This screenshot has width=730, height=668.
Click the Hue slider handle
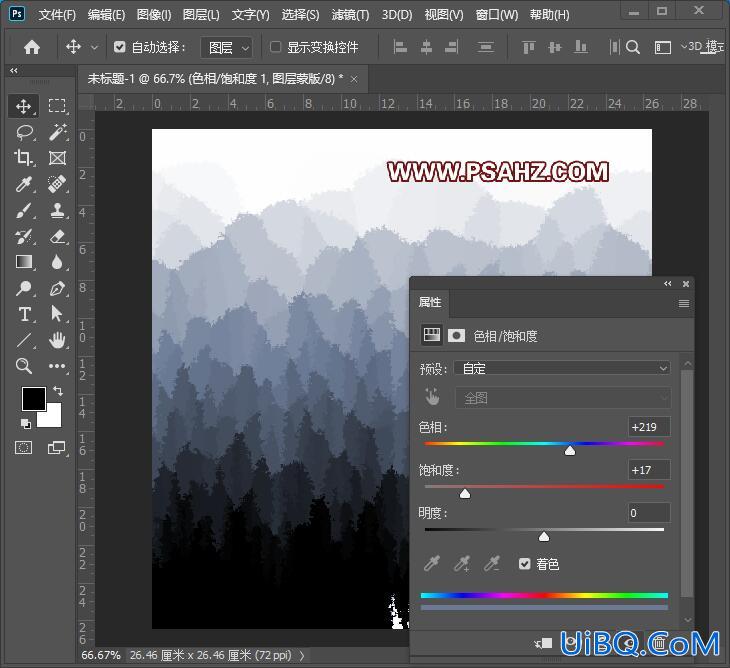click(x=569, y=451)
